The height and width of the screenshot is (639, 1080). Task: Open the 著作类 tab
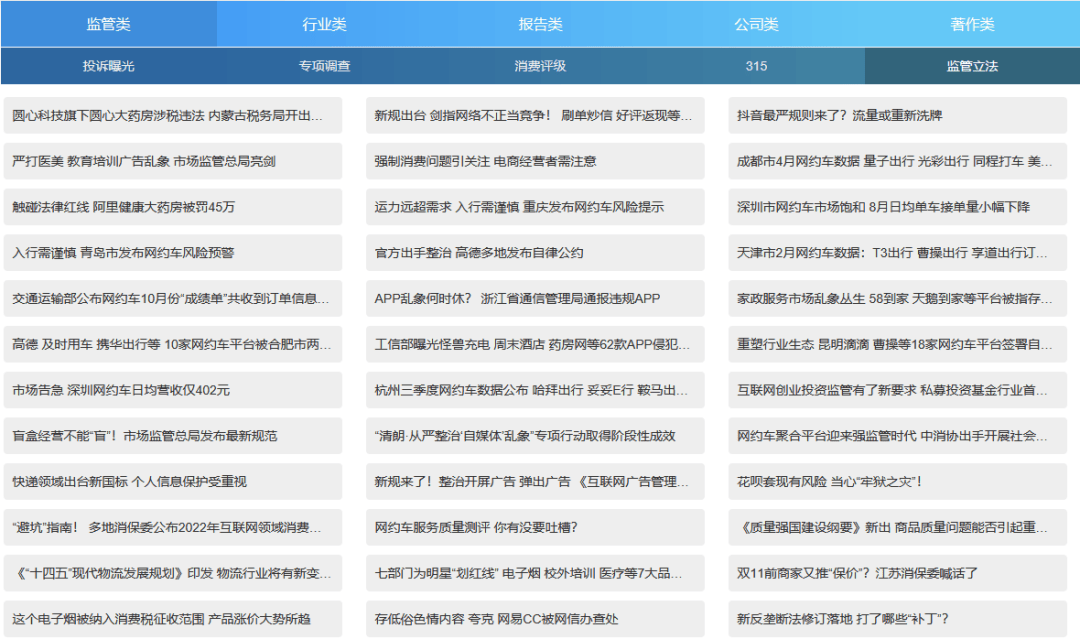pos(972,24)
